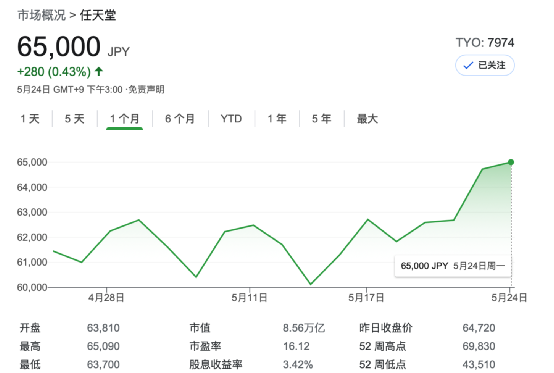Switch to the 1 年 range tab
Viewport: 554px width, 373px height.
(277, 119)
